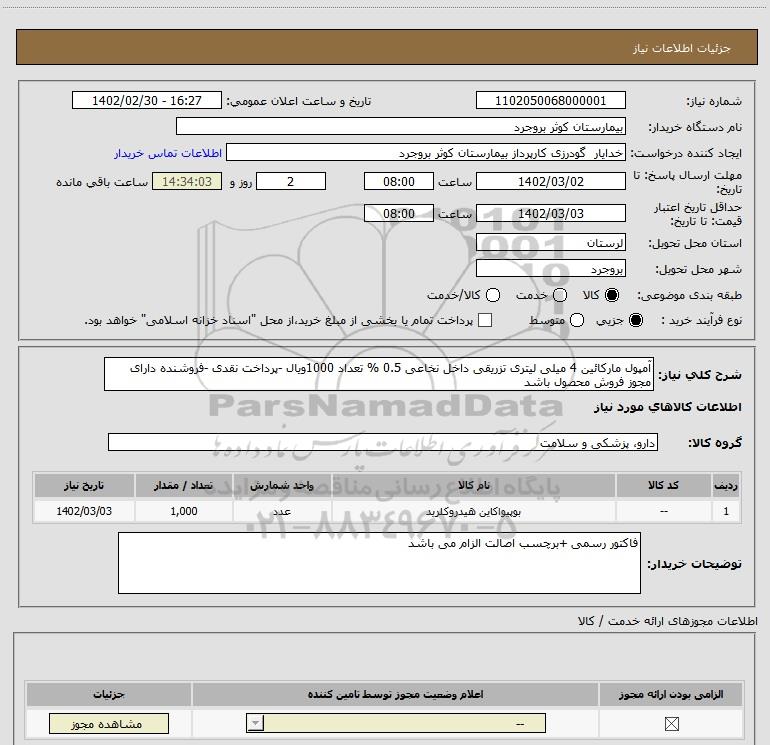Click the price validity time field 08:00
This screenshot has height=745, width=770.
[x=399, y=213]
